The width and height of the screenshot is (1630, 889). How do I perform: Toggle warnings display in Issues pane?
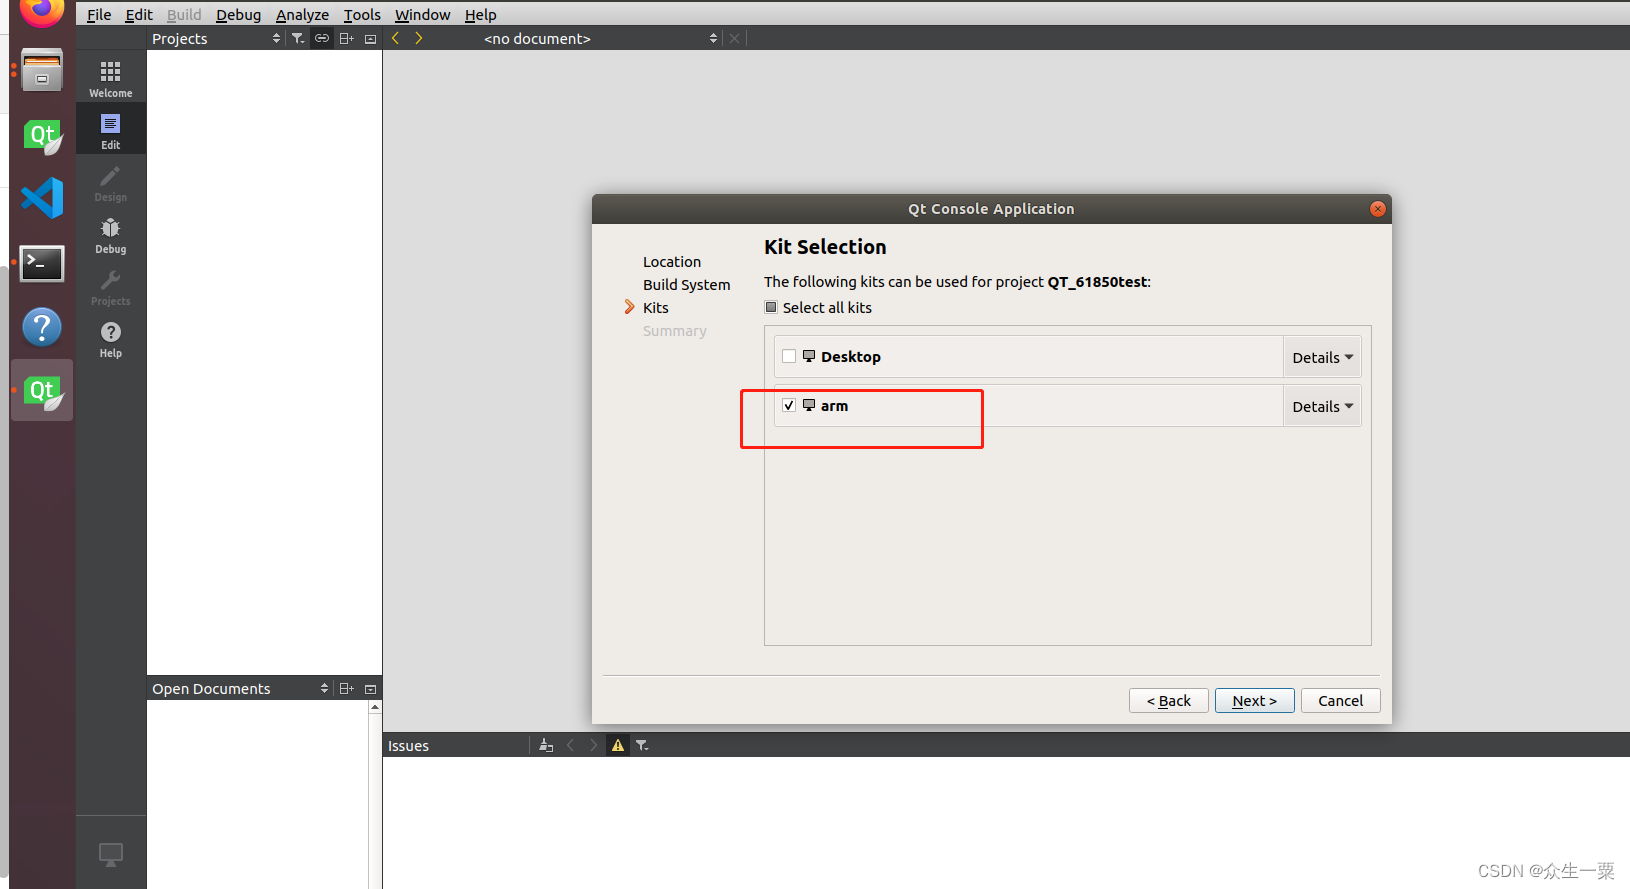pos(618,745)
